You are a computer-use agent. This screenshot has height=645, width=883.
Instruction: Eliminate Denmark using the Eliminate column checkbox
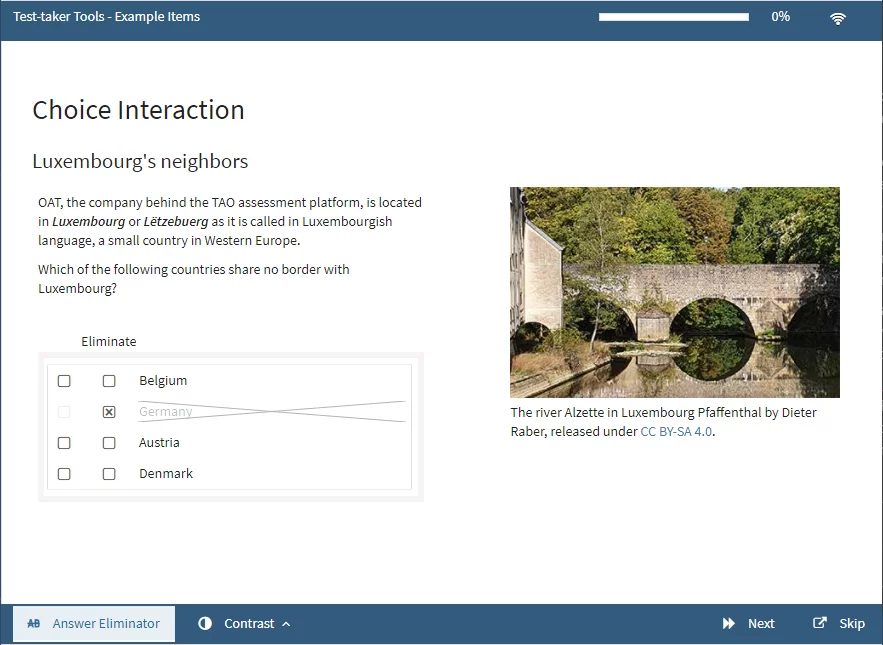point(109,473)
